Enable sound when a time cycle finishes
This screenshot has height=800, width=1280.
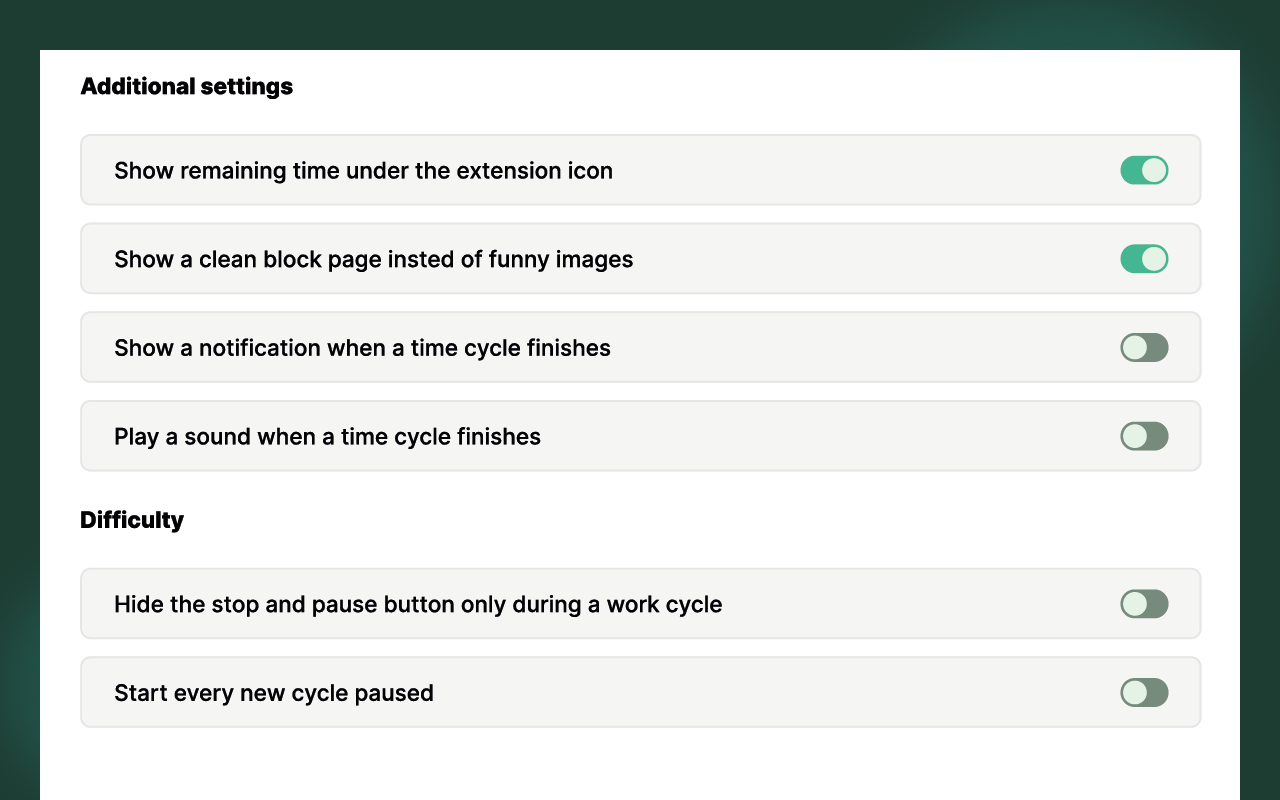[1144, 436]
